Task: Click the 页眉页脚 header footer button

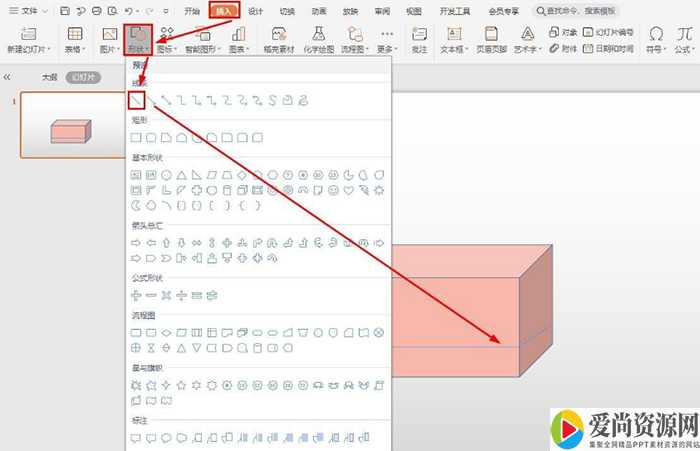Action: coord(490,40)
